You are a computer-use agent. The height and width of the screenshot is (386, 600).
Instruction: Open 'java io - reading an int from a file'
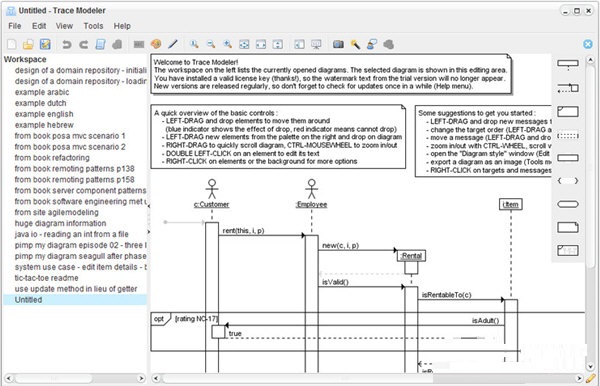click(72, 234)
